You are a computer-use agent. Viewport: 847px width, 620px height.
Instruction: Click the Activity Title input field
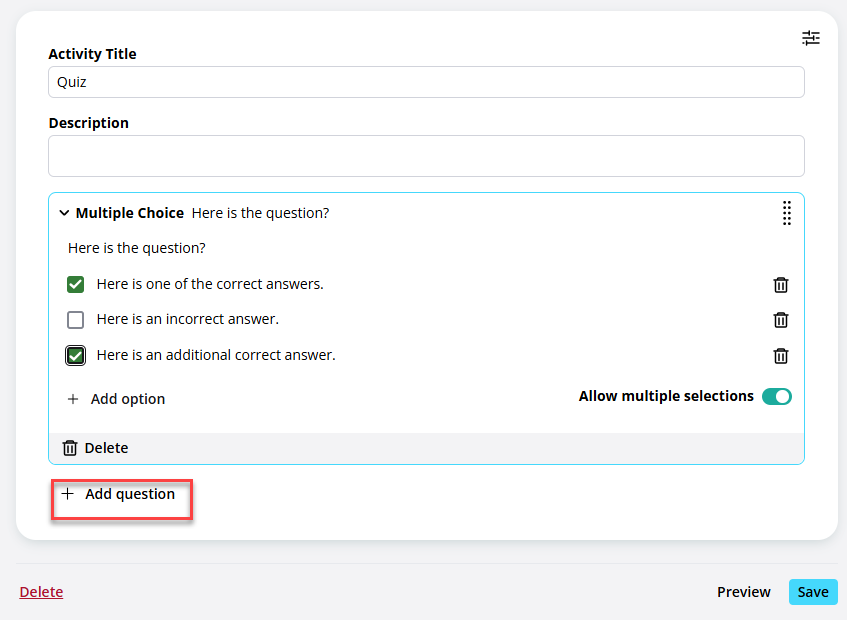click(x=426, y=82)
